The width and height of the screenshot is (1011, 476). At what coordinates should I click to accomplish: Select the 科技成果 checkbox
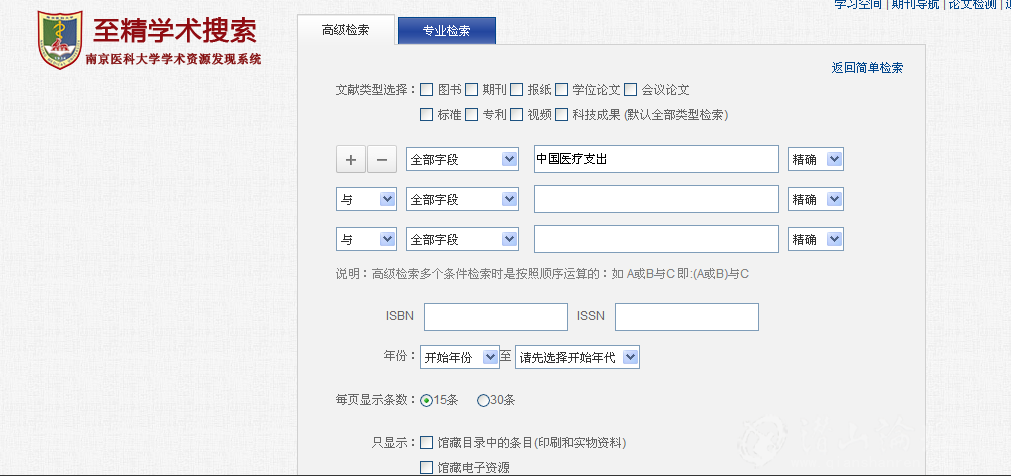pyautogui.click(x=562, y=114)
